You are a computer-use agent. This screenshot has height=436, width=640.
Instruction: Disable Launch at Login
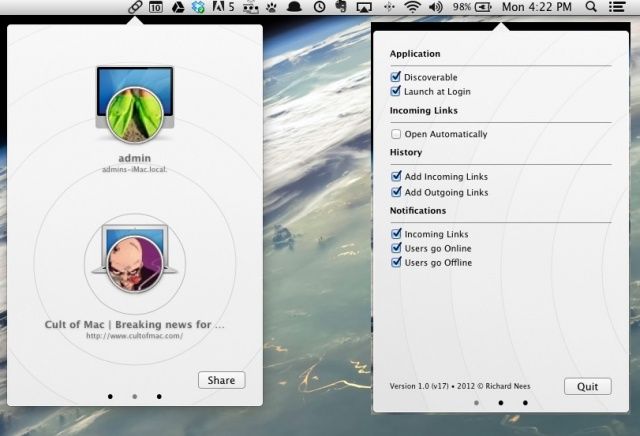pos(397,91)
